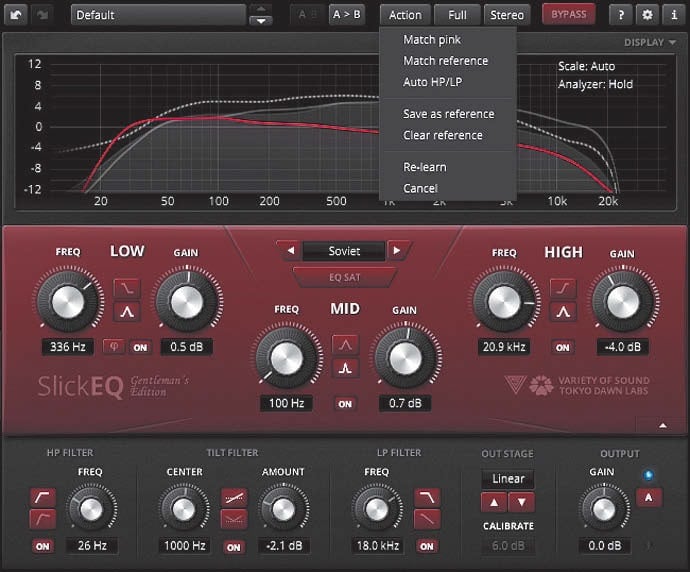690x572 pixels.
Task: Click previous EQ model arrow
Action: click(290, 251)
